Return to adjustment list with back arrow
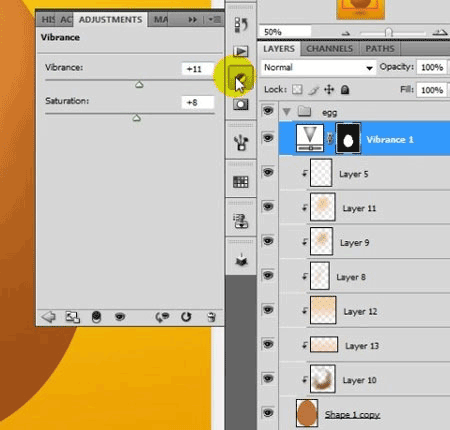Image resolution: width=450 pixels, height=430 pixels. (x=49, y=317)
